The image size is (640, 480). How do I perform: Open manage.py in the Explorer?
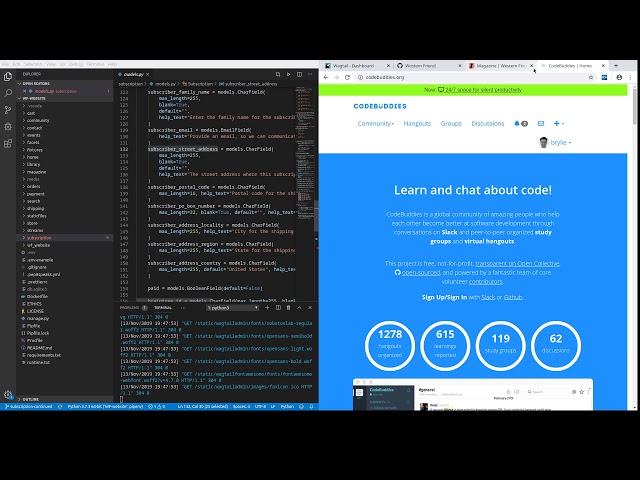[x=38, y=318]
